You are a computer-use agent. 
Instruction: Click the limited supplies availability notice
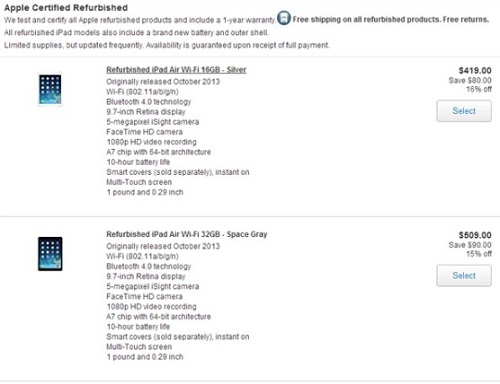pos(167,45)
